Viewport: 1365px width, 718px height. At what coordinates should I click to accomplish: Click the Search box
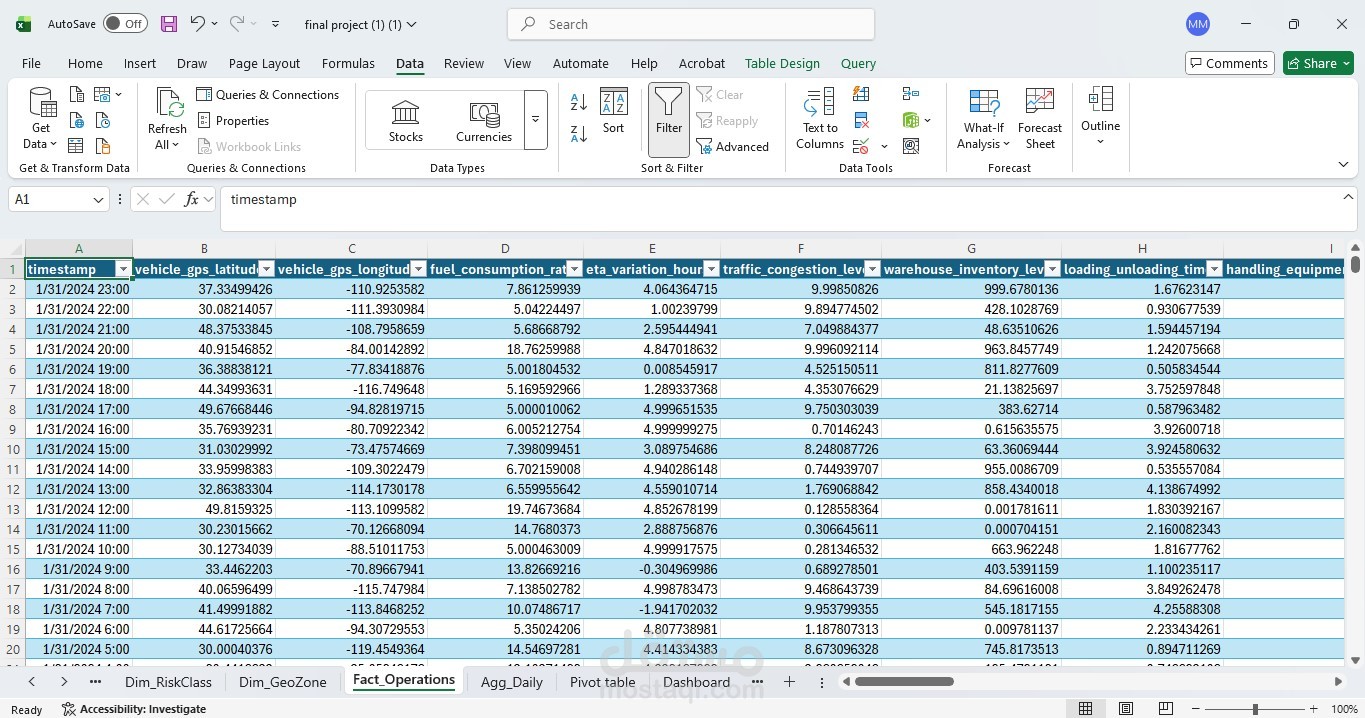click(x=691, y=24)
